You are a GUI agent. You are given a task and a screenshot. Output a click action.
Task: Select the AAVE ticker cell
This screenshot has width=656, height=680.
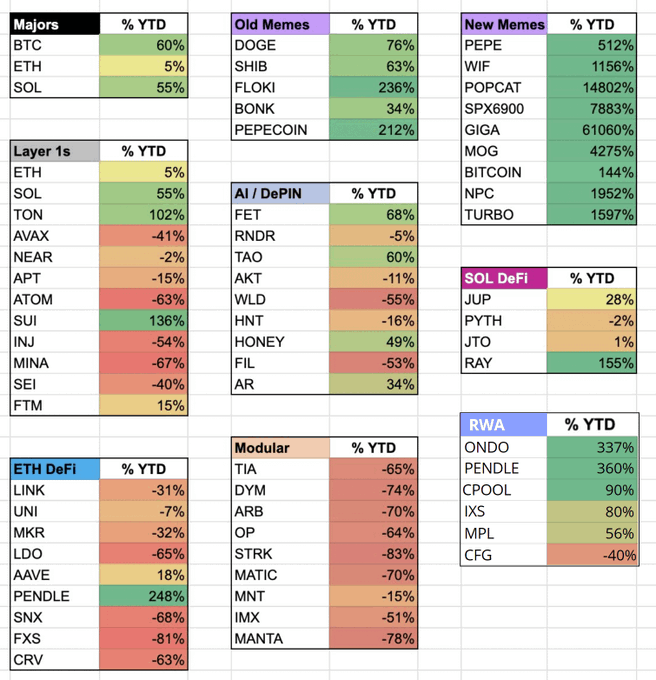[55, 575]
